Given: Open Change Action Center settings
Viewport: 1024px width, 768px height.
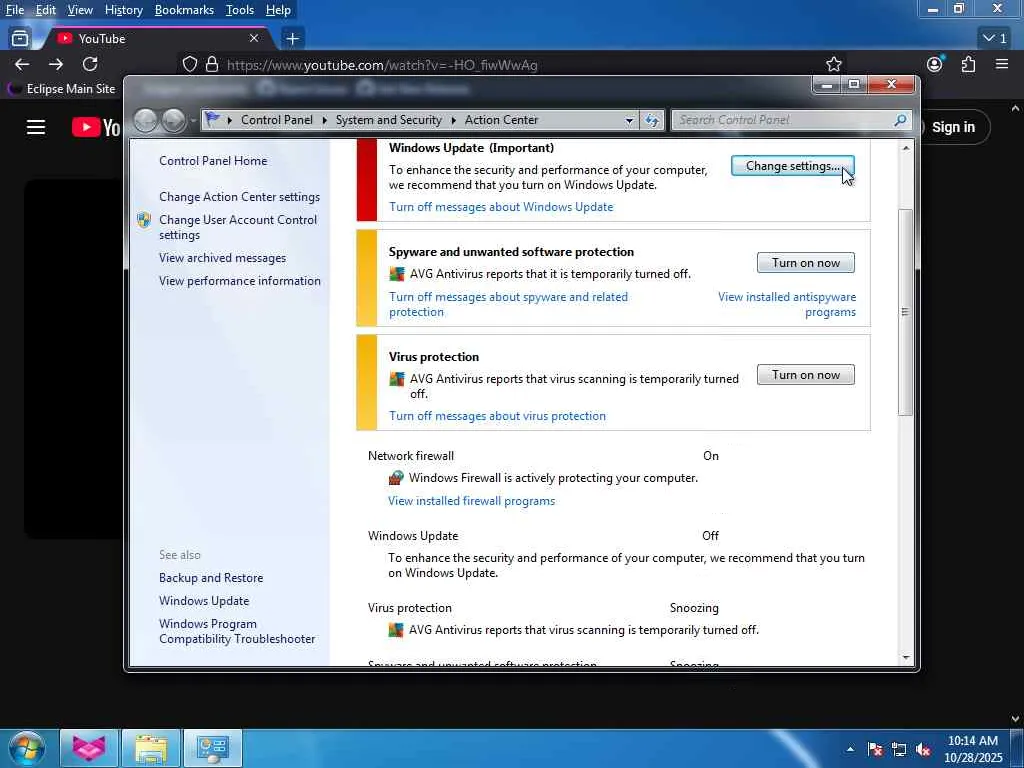Looking at the screenshot, I should (x=239, y=197).
